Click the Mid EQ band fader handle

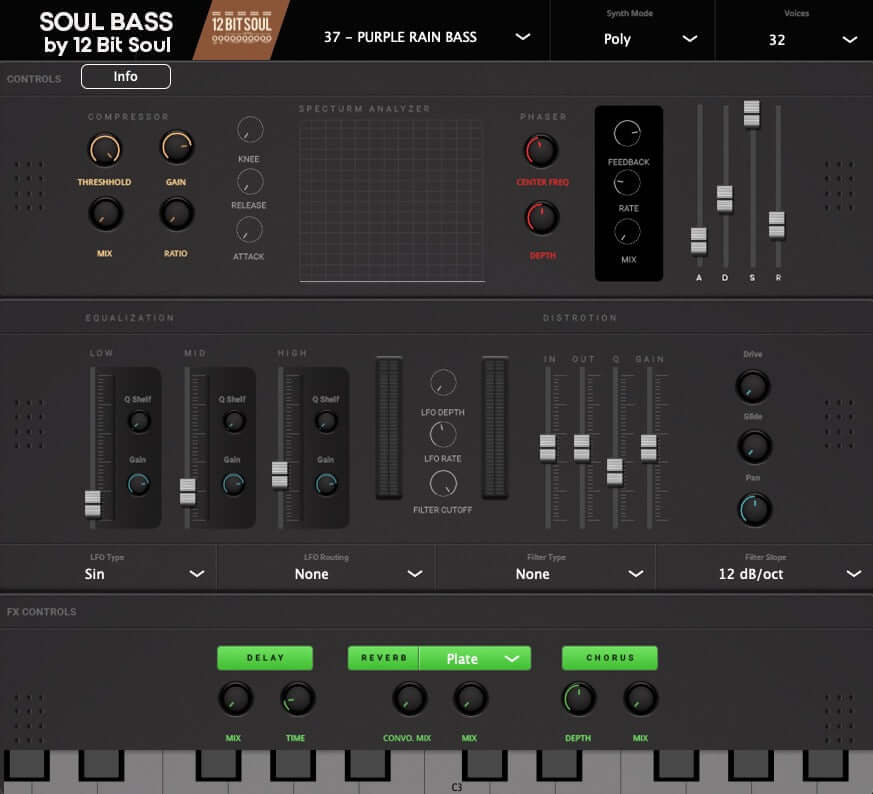(x=188, y=492)
